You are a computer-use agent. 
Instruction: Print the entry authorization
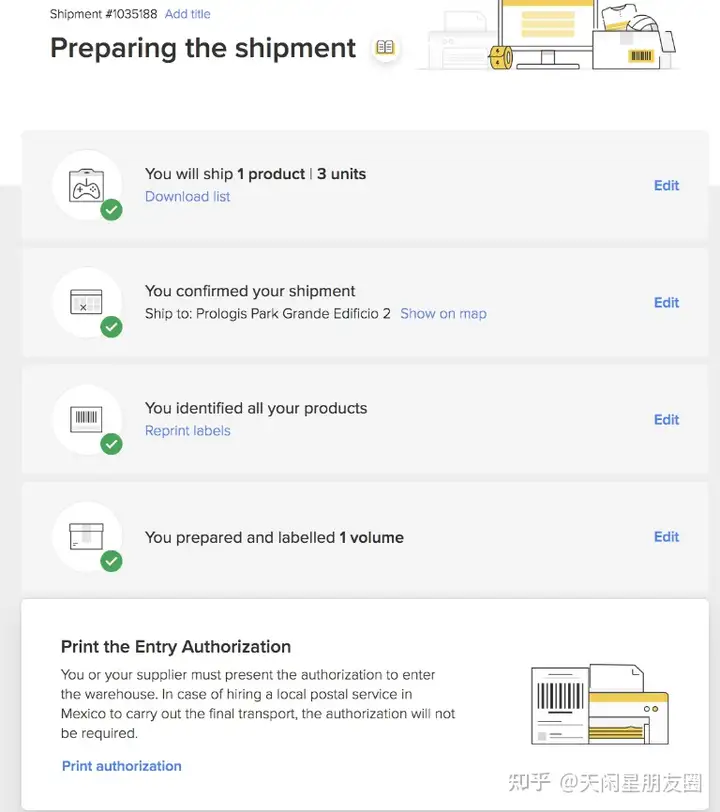click(x=122, y=766)
